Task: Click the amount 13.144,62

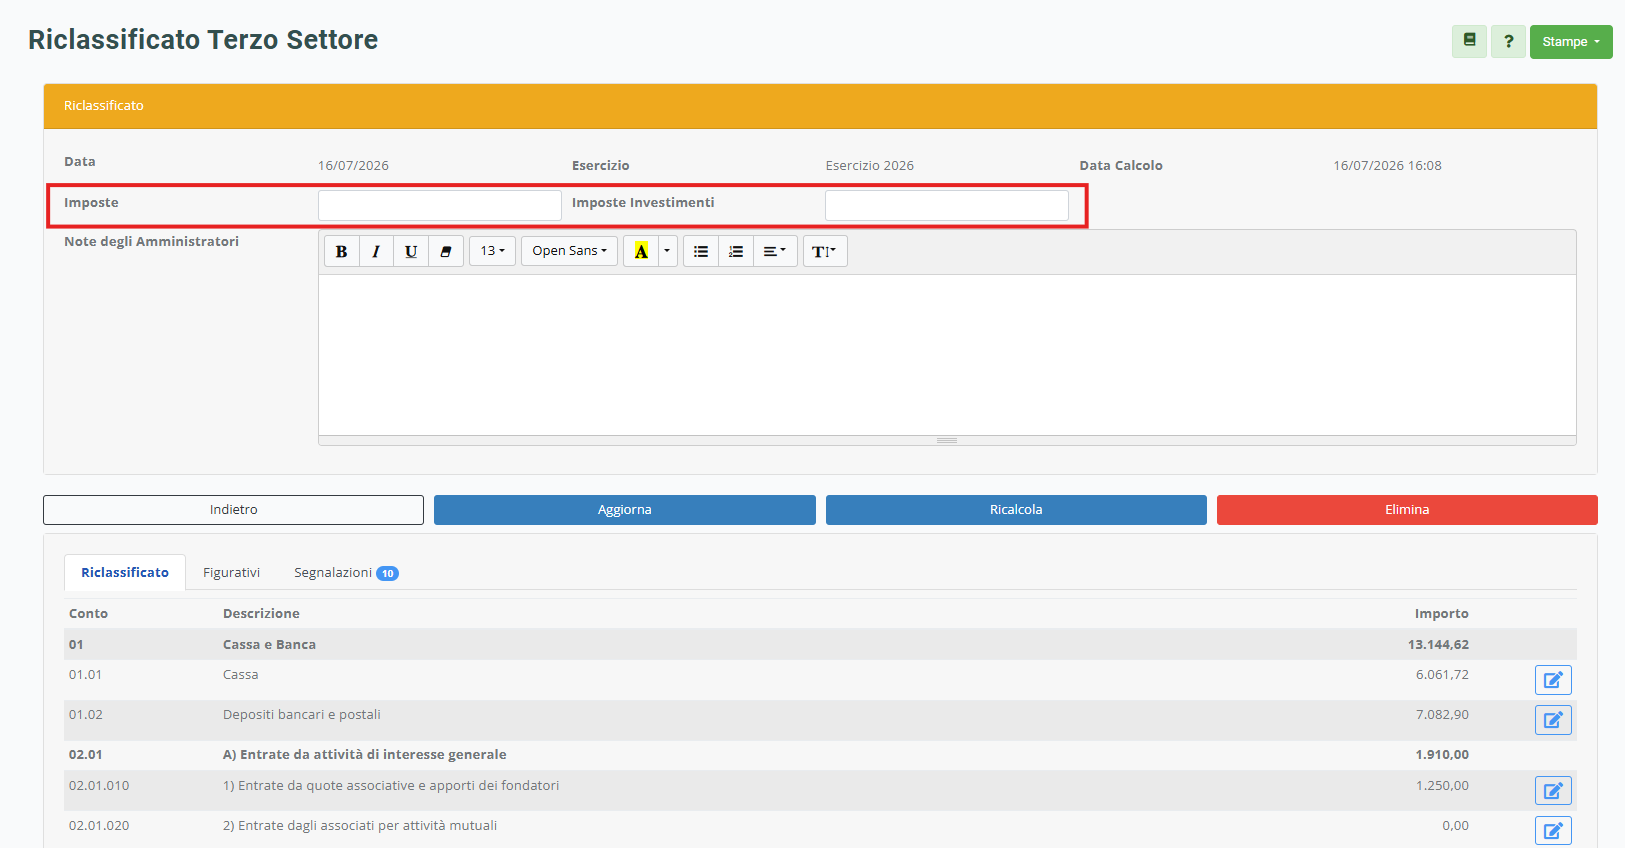Action: pos(1438,645)
